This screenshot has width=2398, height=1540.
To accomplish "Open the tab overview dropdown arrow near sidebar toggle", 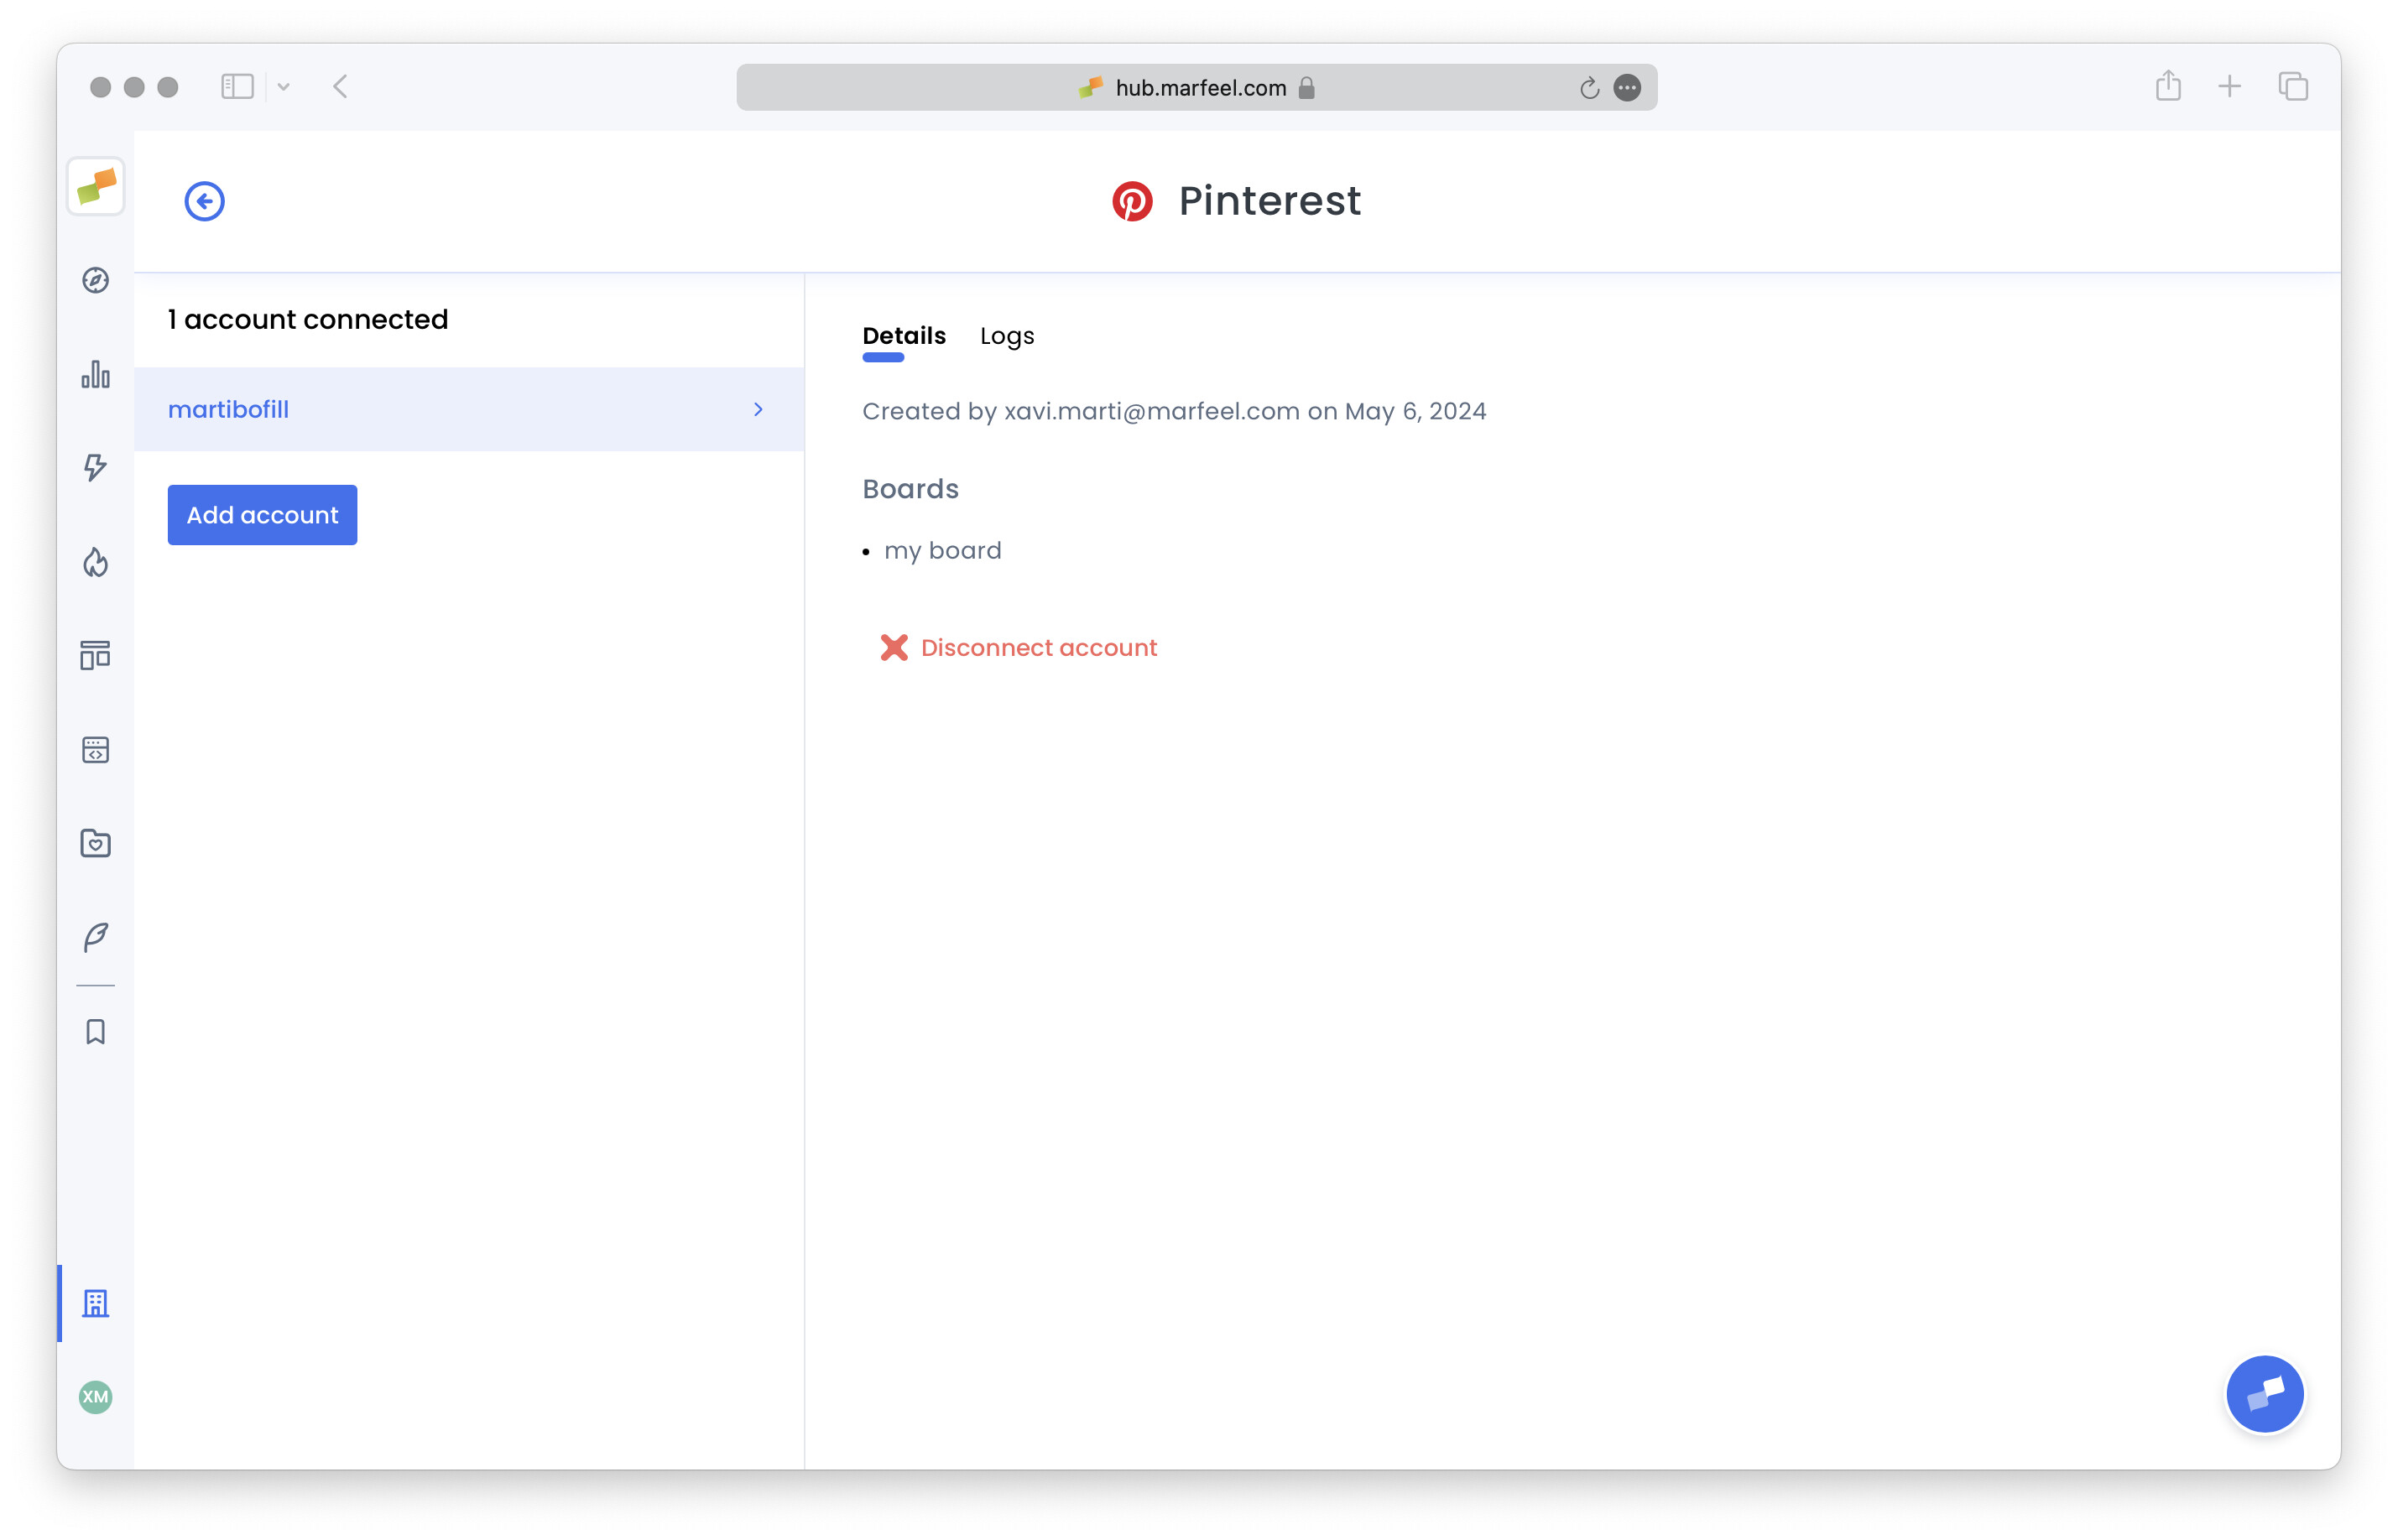I will pyautogui.click(x=283, y=86).
